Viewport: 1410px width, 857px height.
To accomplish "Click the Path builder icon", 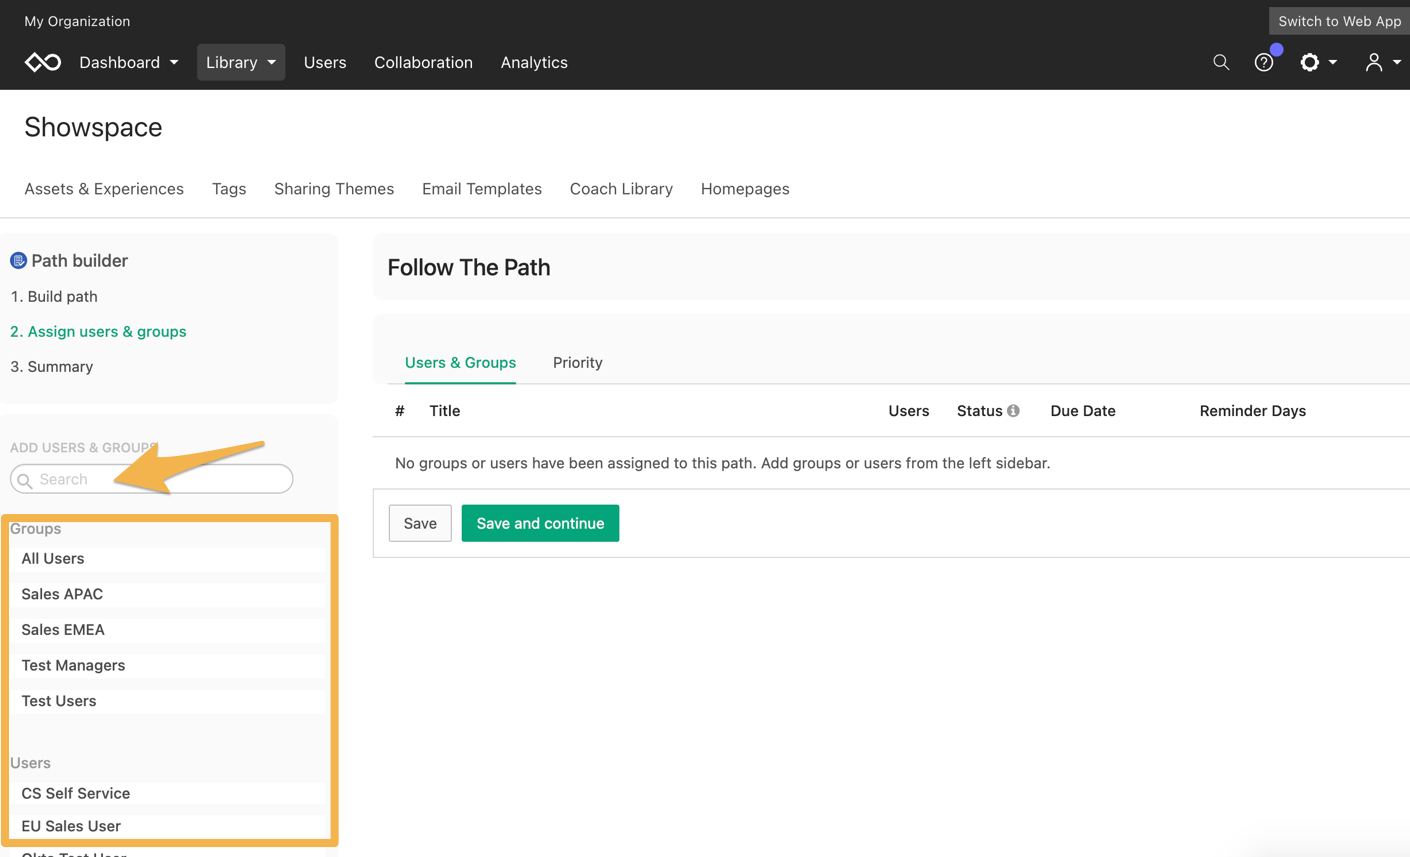I will [x=18, y=261].
